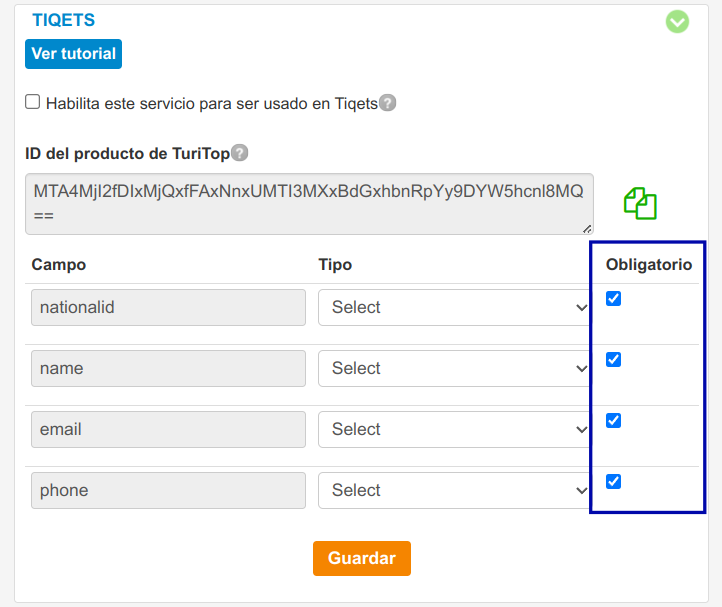Open Tipo dropdown for name
Screen dimensions: 722x607
tap(455, 369)
